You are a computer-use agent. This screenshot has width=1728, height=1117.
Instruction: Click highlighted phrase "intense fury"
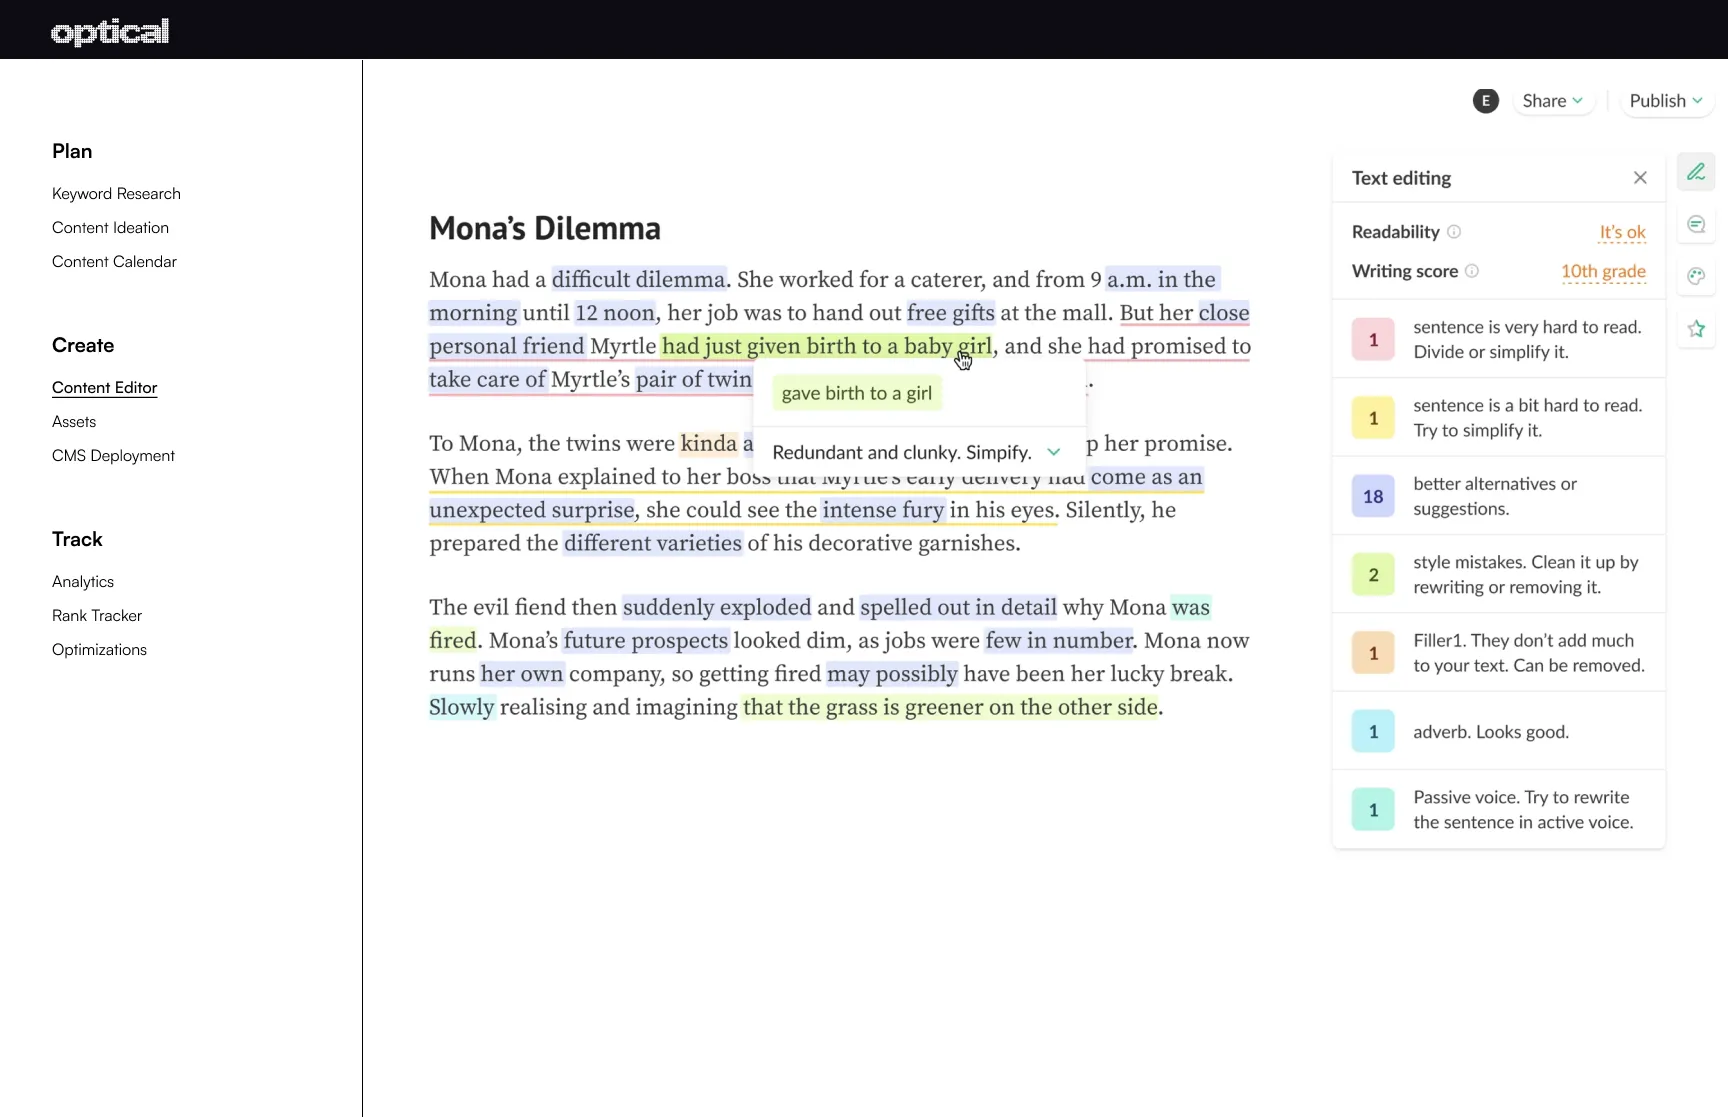coord(883,510)
